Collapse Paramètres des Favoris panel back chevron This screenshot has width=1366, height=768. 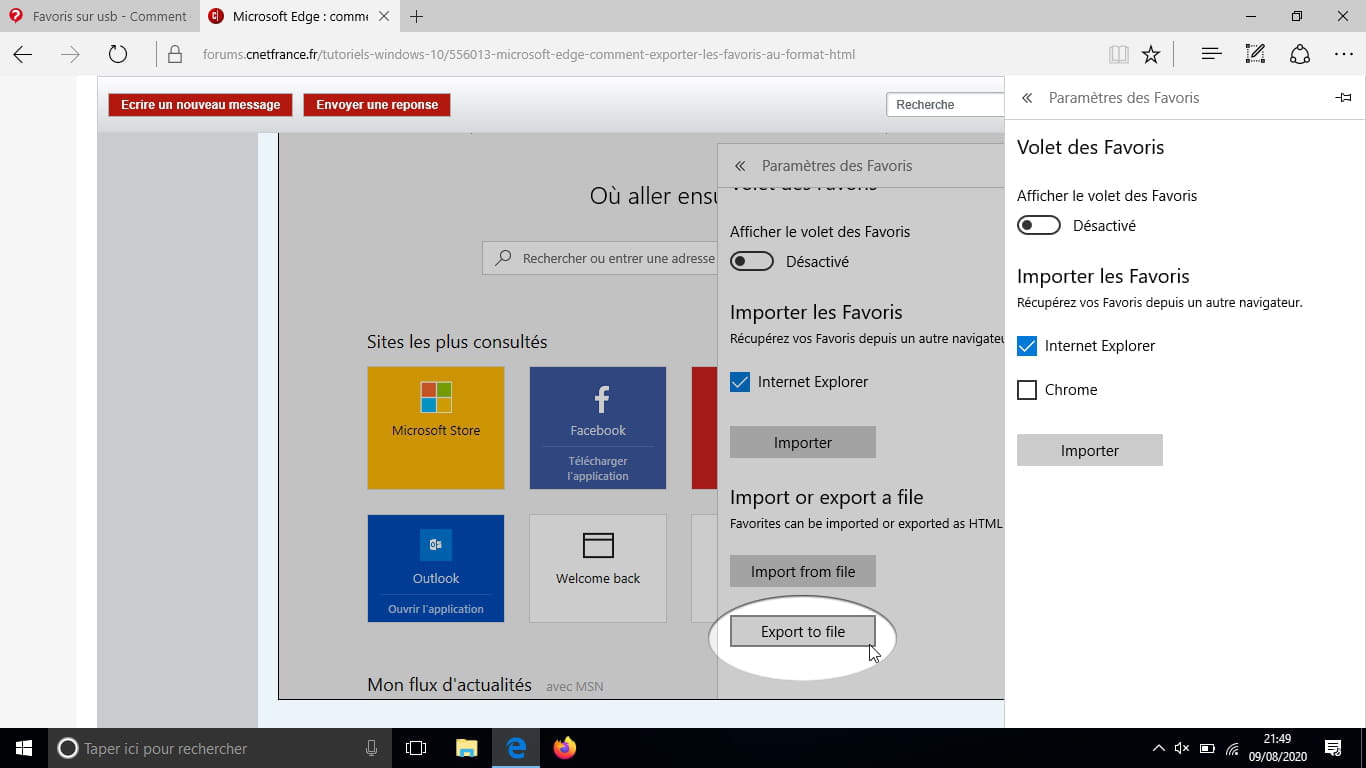tap(1027, 98)
